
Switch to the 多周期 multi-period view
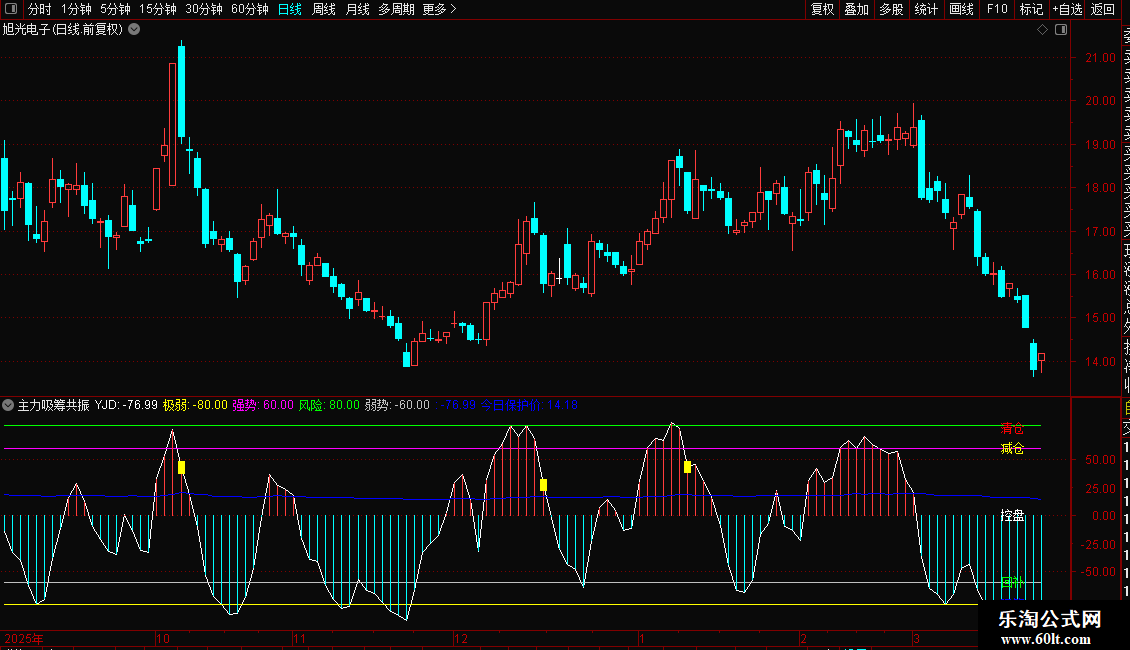tap(395, 9)
